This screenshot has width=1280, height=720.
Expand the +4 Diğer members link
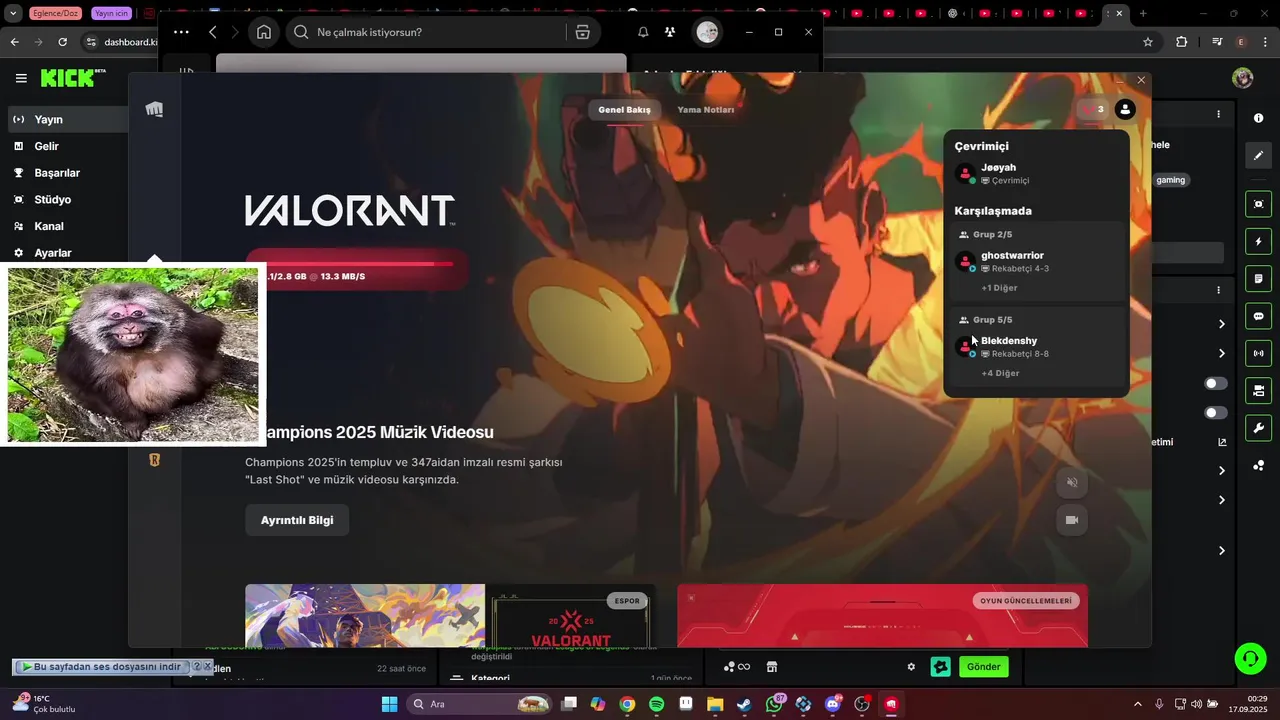1000,373
